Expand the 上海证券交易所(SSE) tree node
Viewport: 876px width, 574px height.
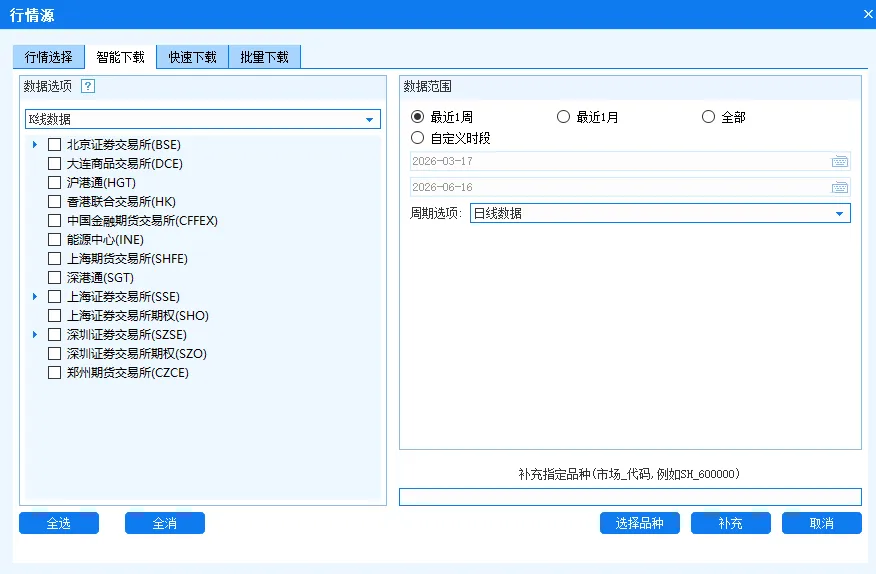35,297
